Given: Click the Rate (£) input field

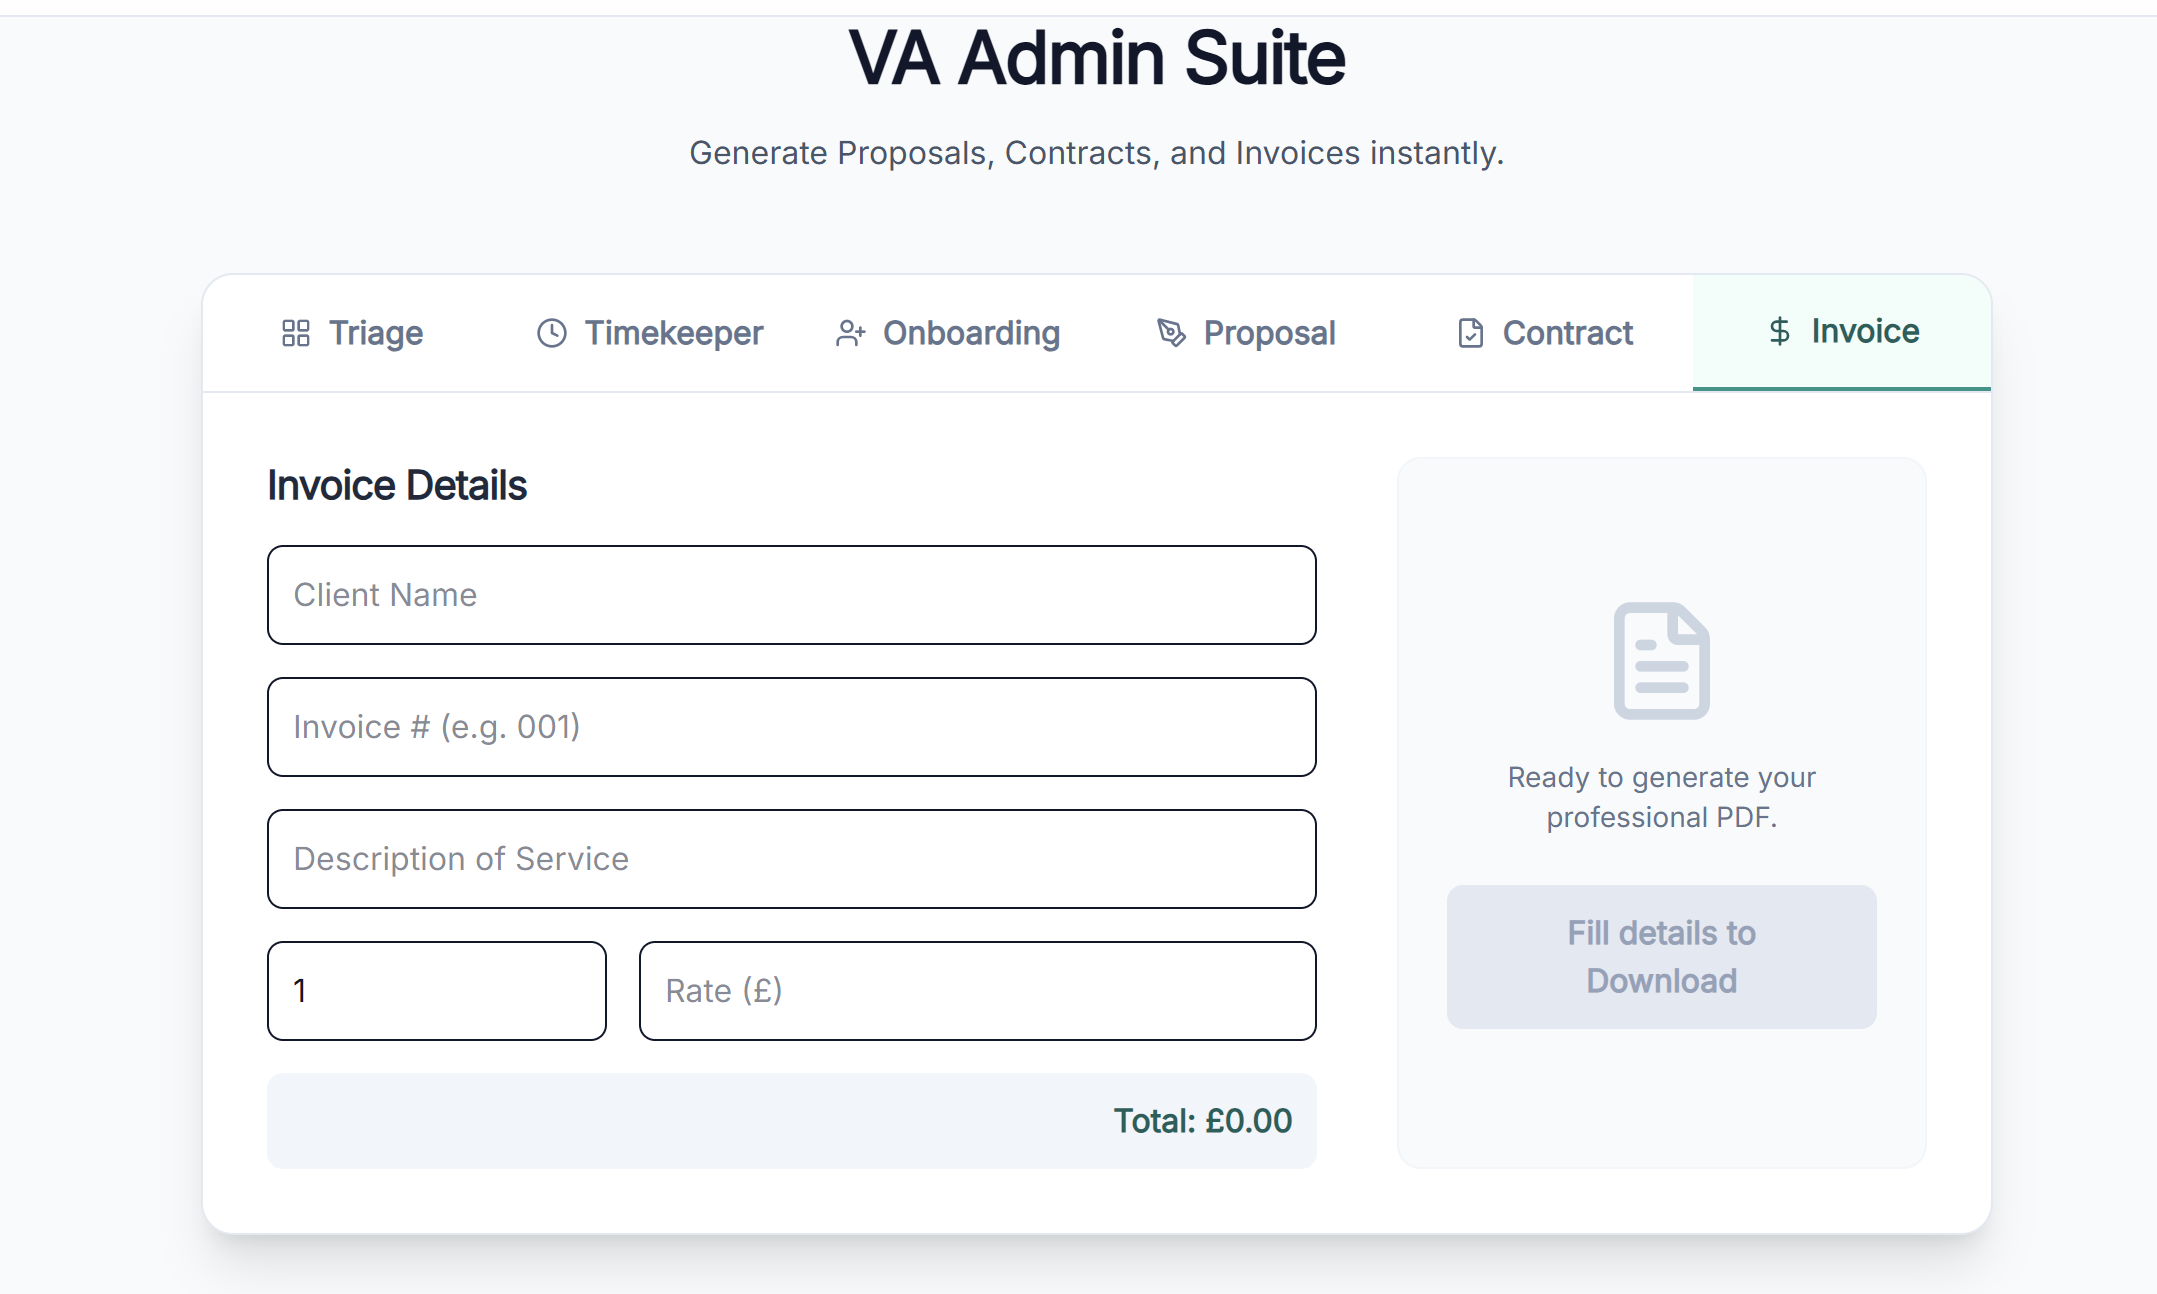Looking at the screenshot, I should (x=977, y=991).
